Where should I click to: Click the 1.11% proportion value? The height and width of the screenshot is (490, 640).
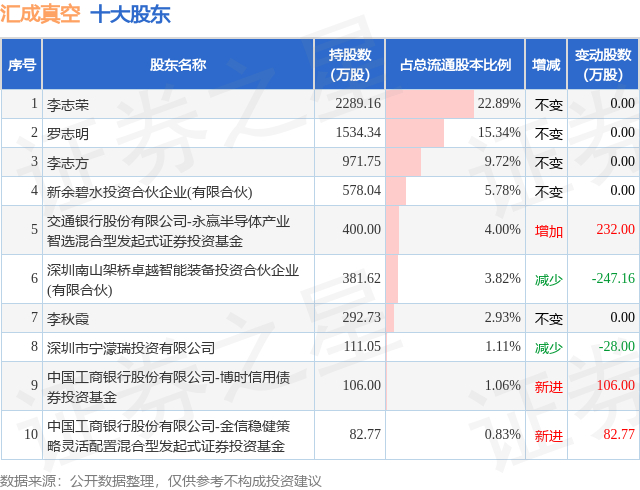503,346
